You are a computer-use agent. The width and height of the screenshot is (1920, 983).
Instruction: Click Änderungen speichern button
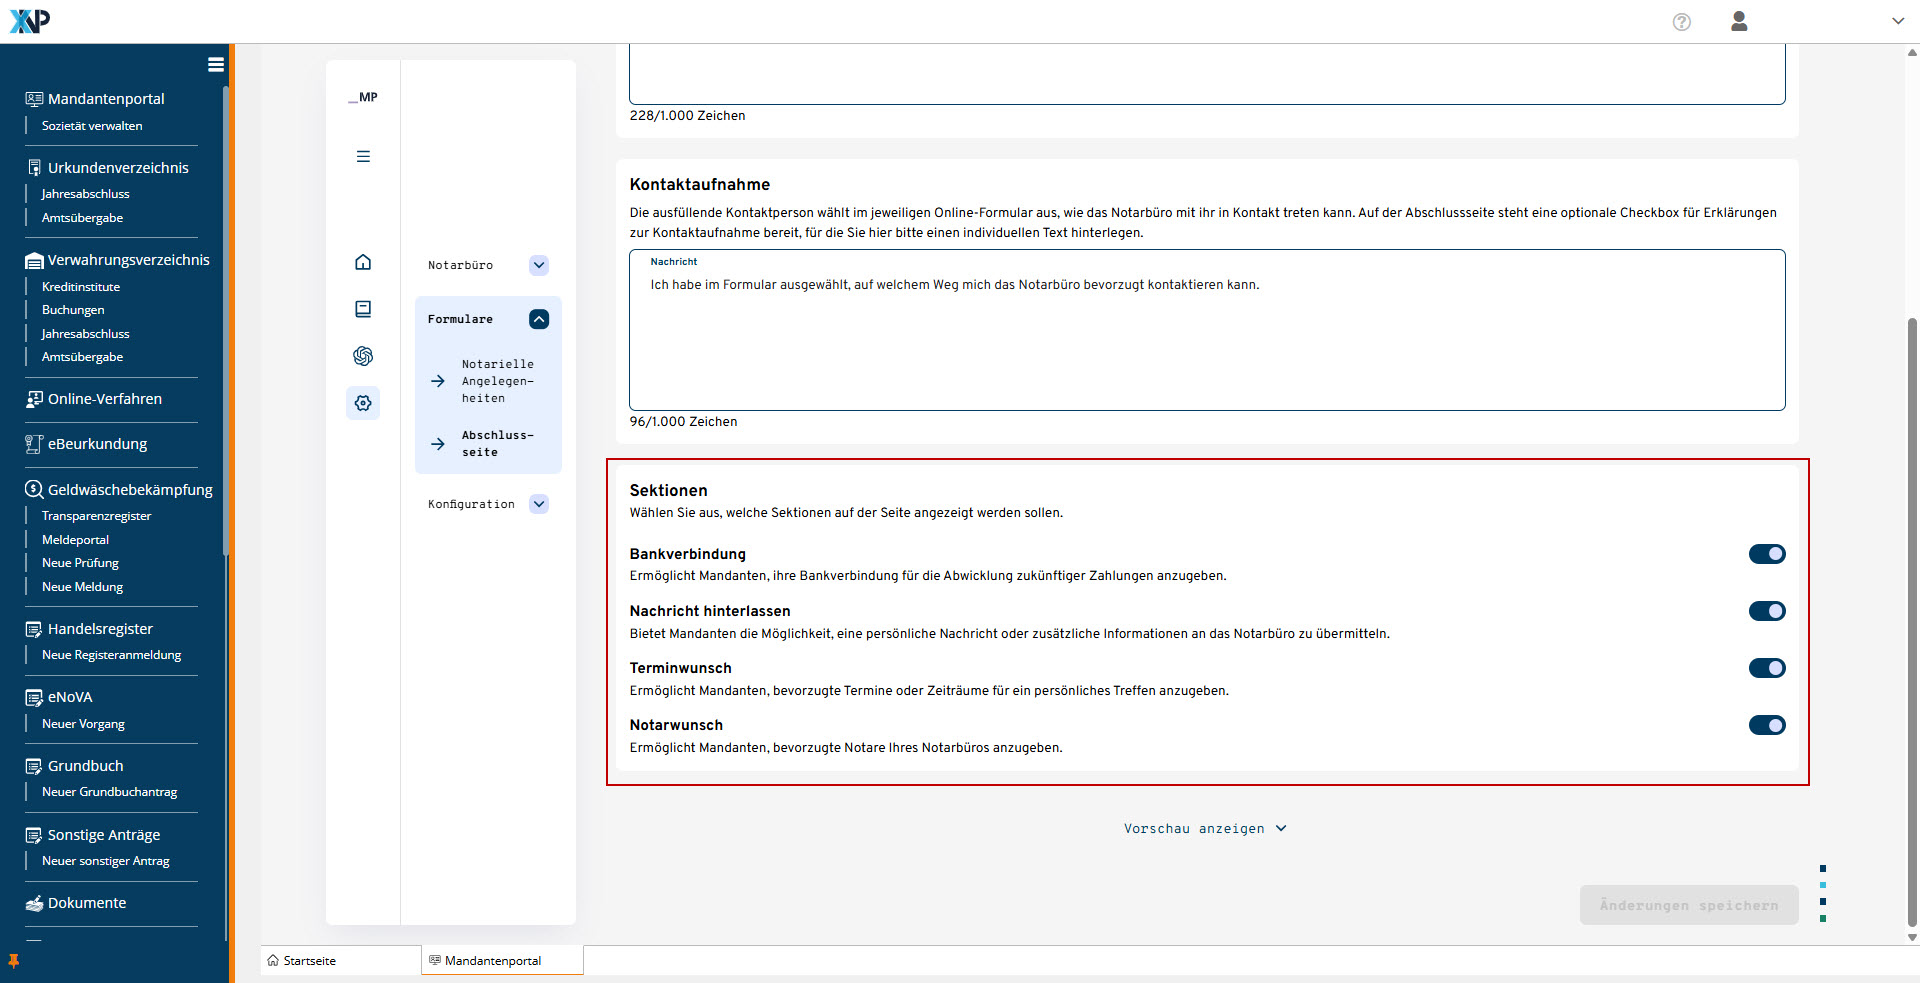1689,905
